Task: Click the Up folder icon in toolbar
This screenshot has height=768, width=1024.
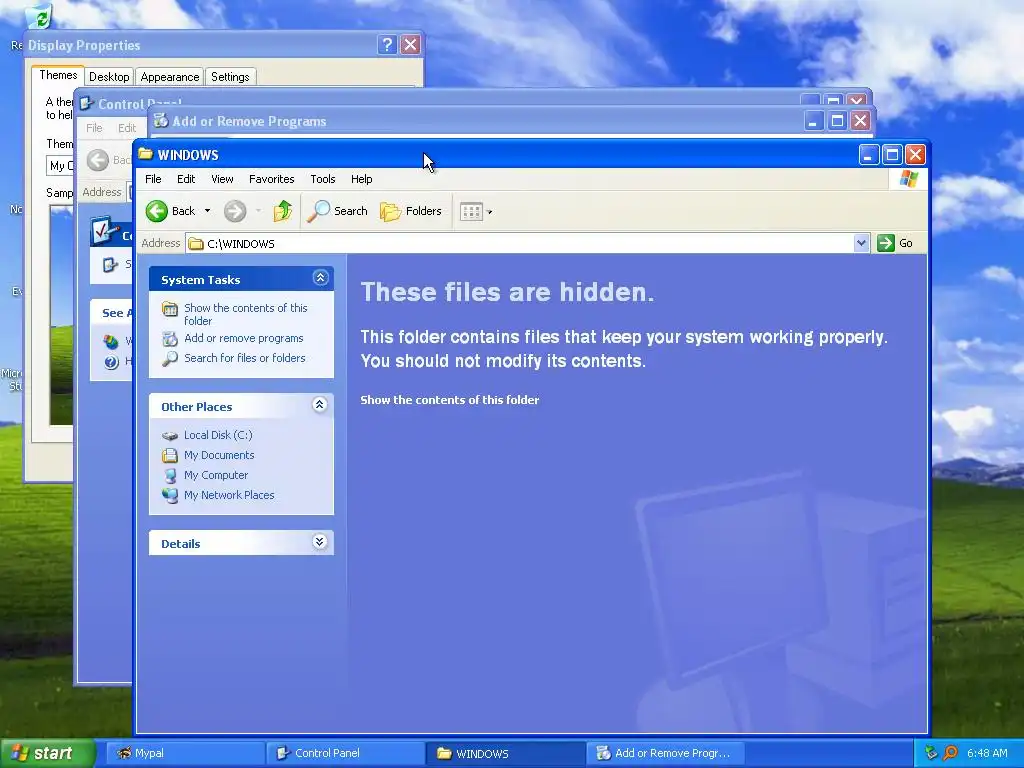Action: click(x=283, y=211)
